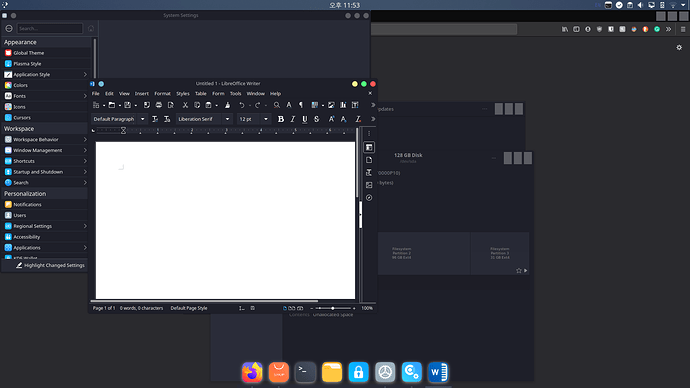Click the System Settings search field
Screen dimensions: 690x388
(50, 29)
